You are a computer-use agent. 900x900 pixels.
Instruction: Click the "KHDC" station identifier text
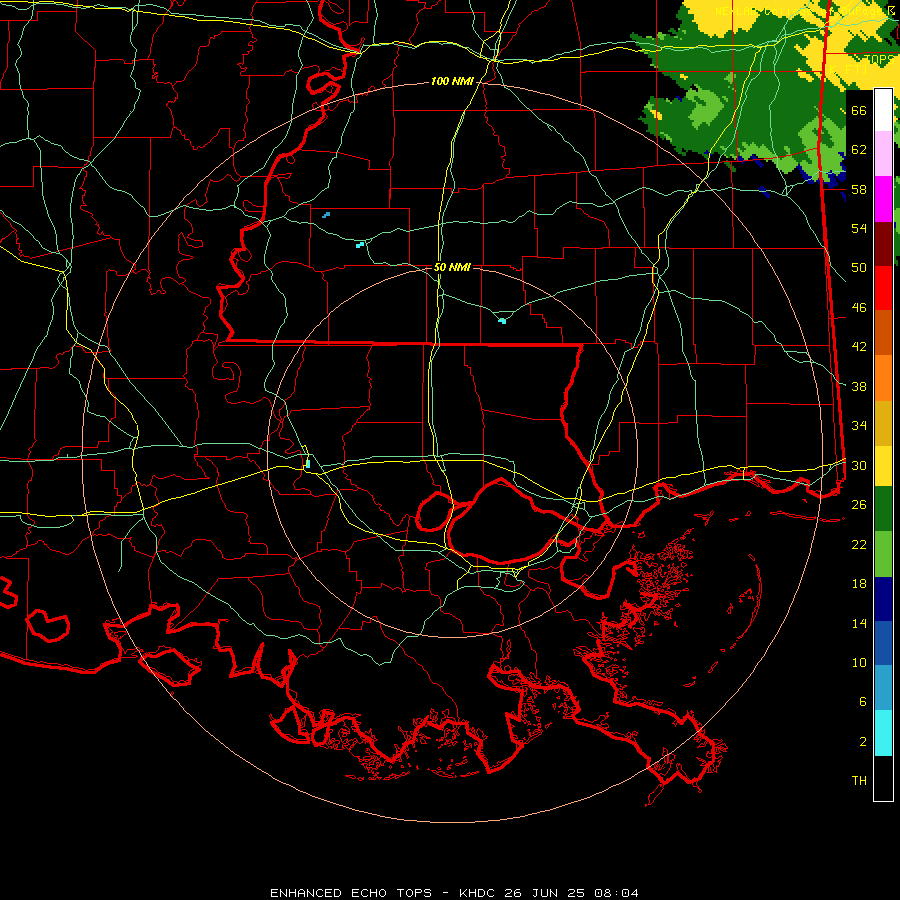click(479, 893)
